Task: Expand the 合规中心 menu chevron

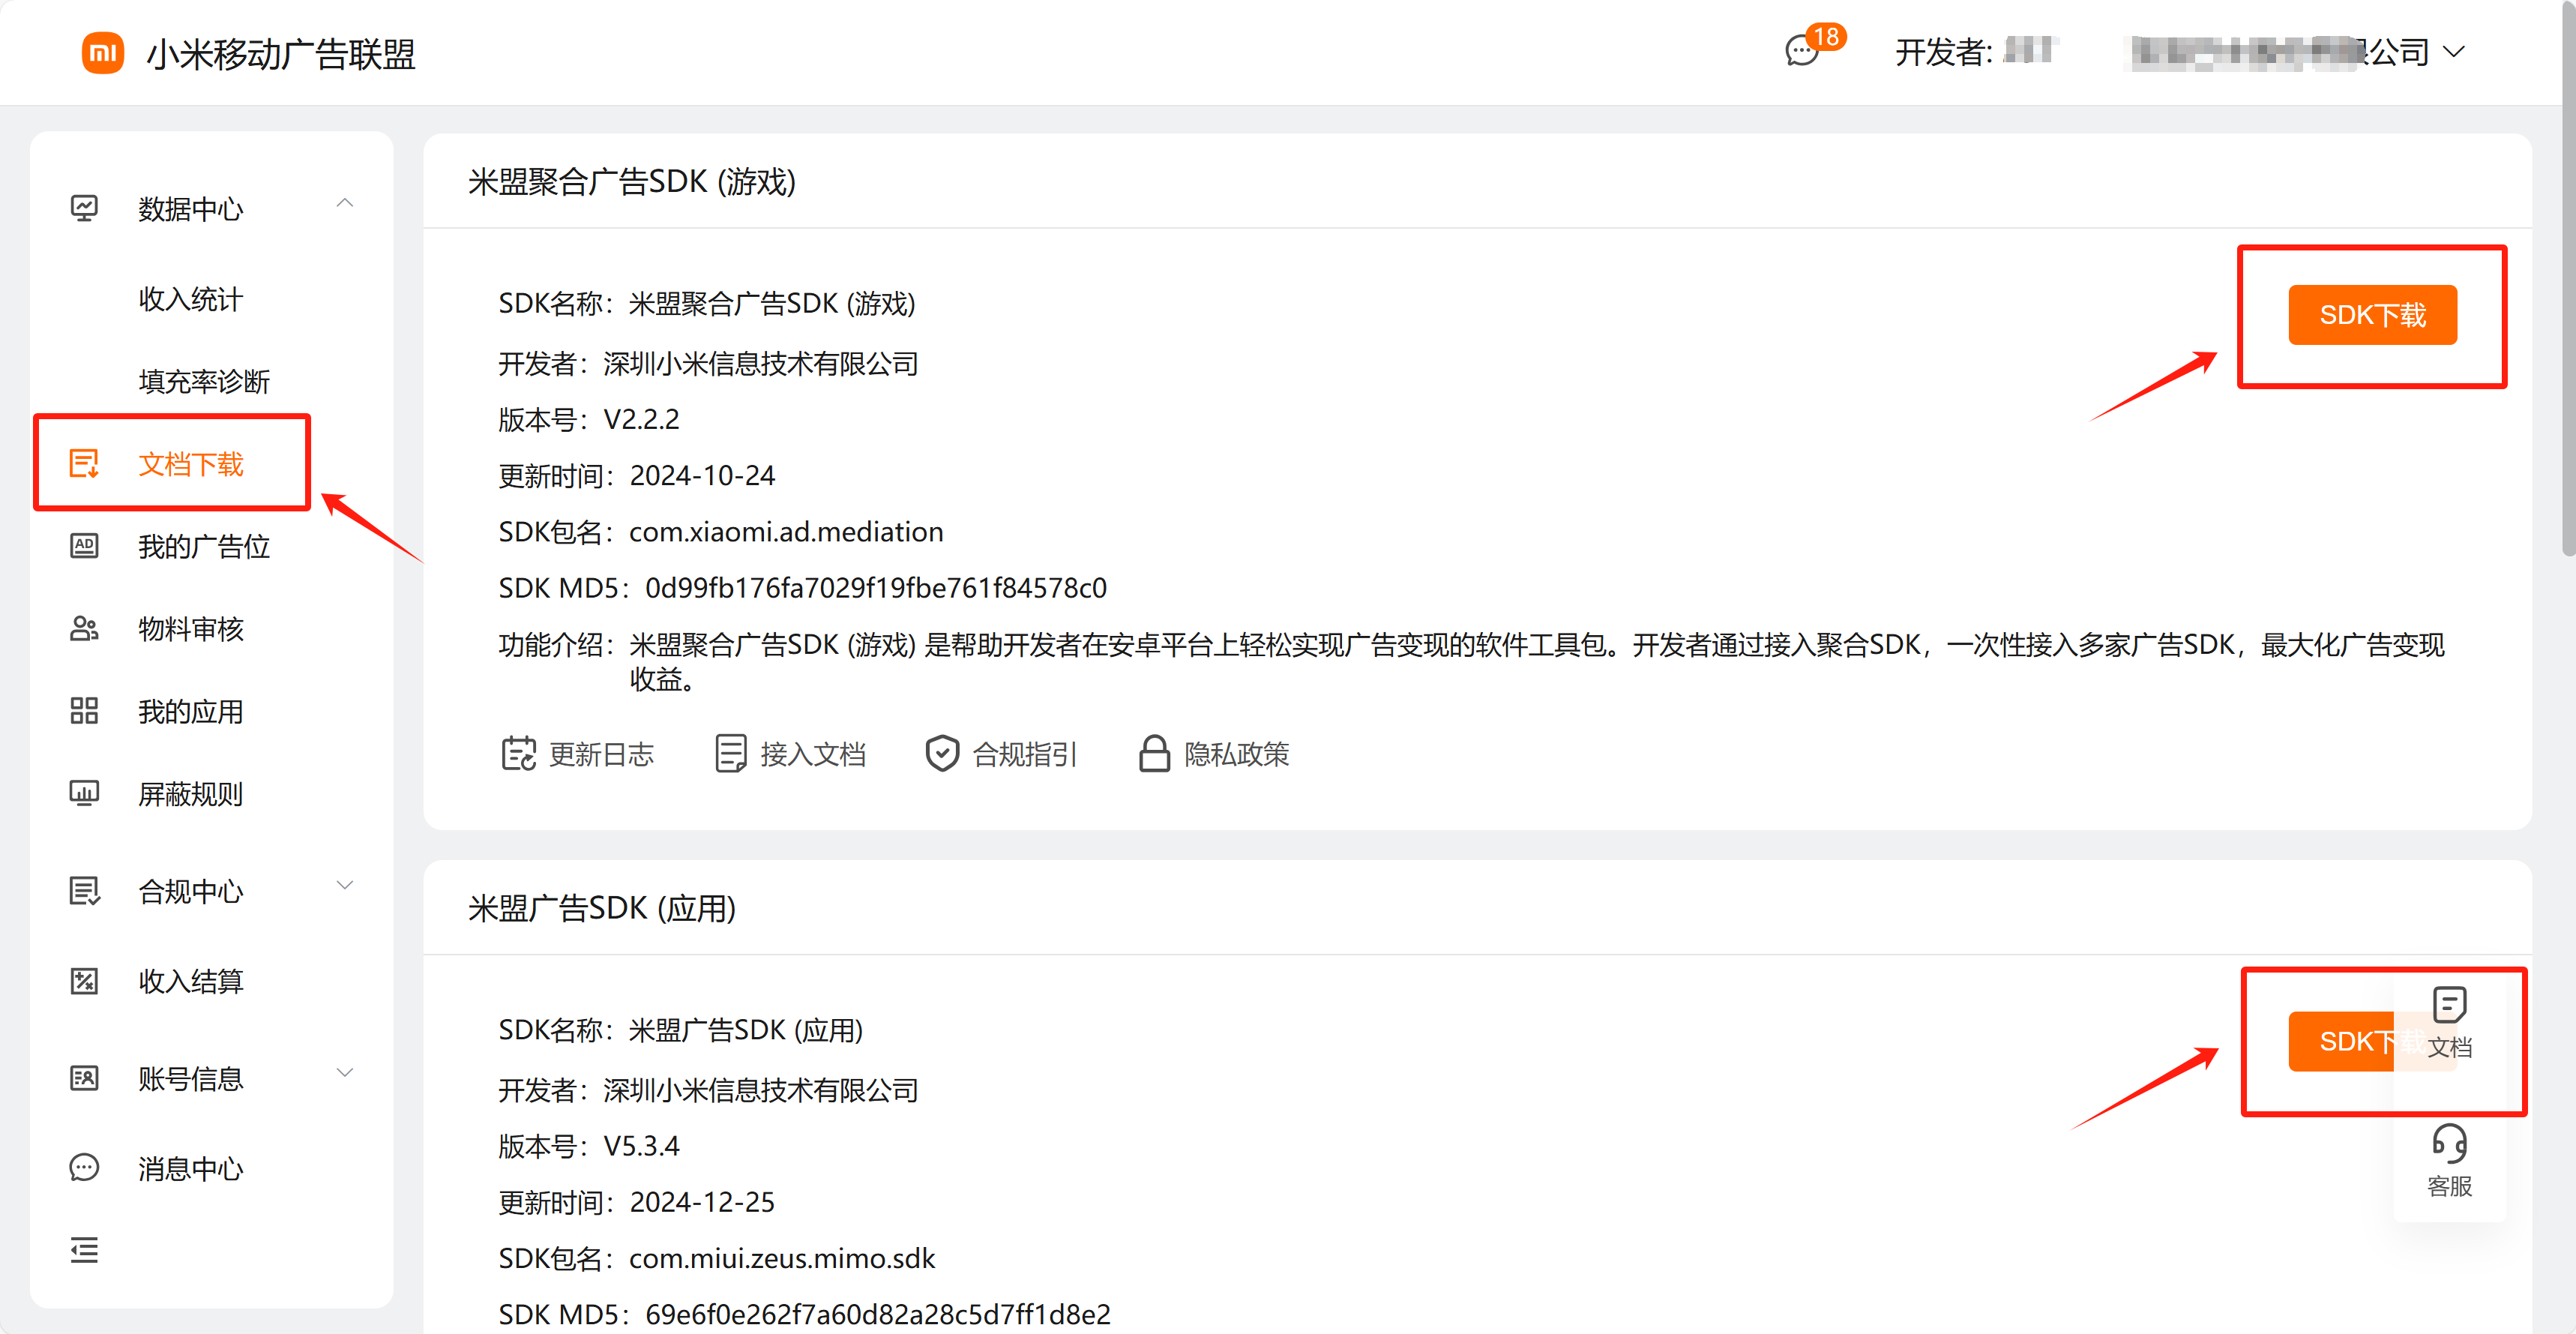Action: 345,886
